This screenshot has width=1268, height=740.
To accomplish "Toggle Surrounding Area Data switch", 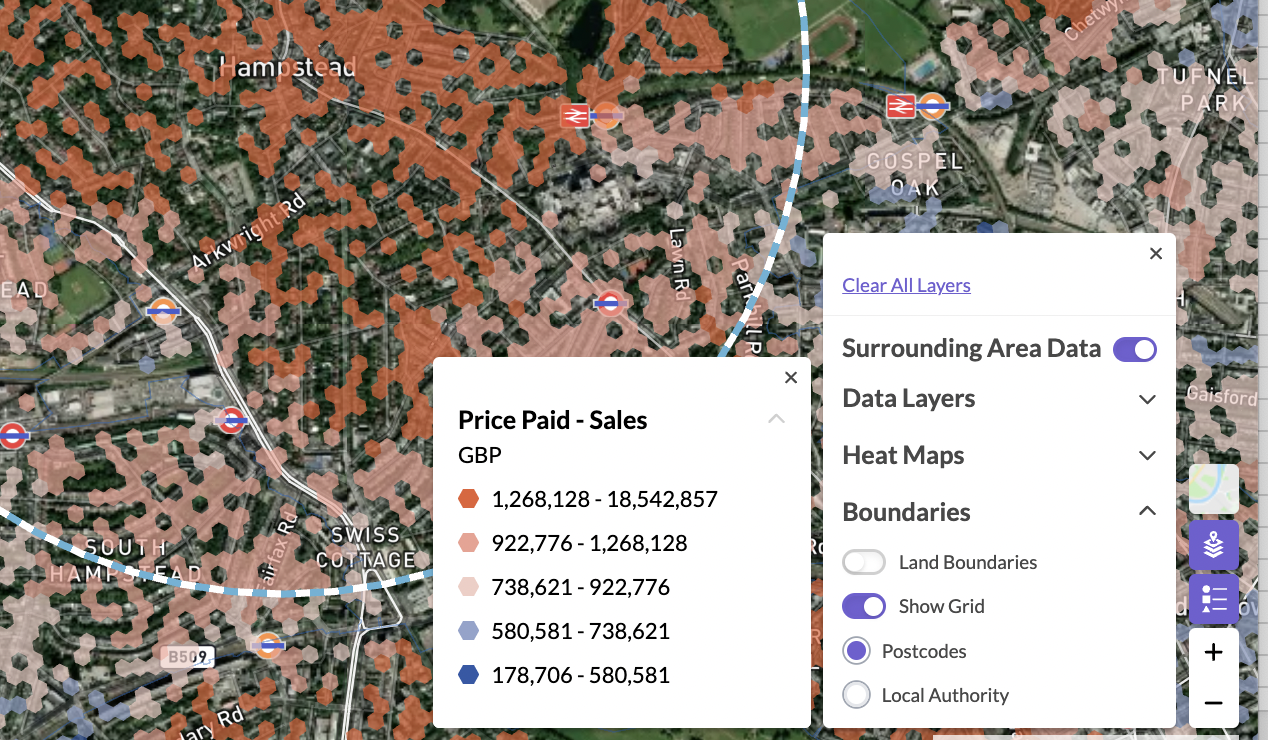I will (x=1135, y=349).
